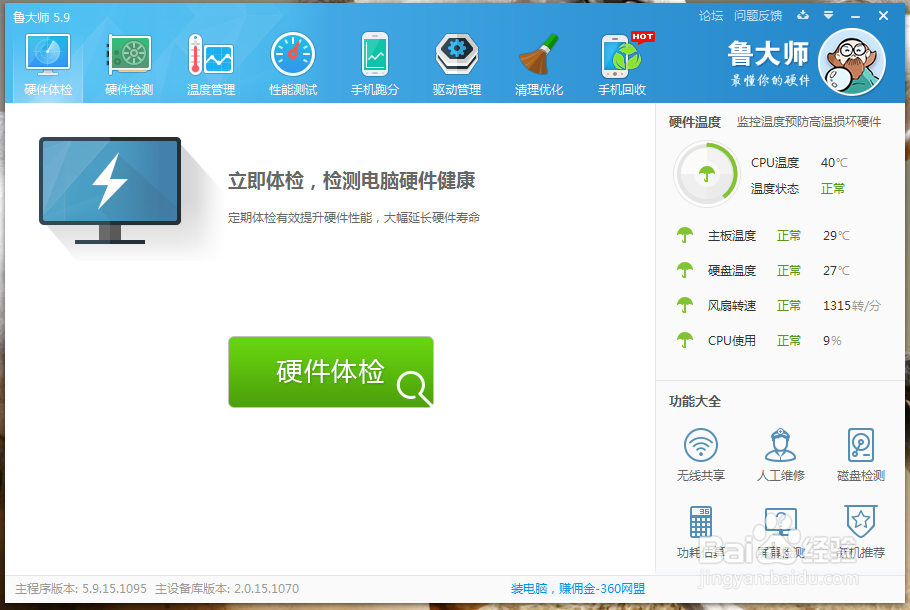Screen dimensions: 910x610
Task: Click the 功能大全 section heading
Action: click(x=695, y=401)
